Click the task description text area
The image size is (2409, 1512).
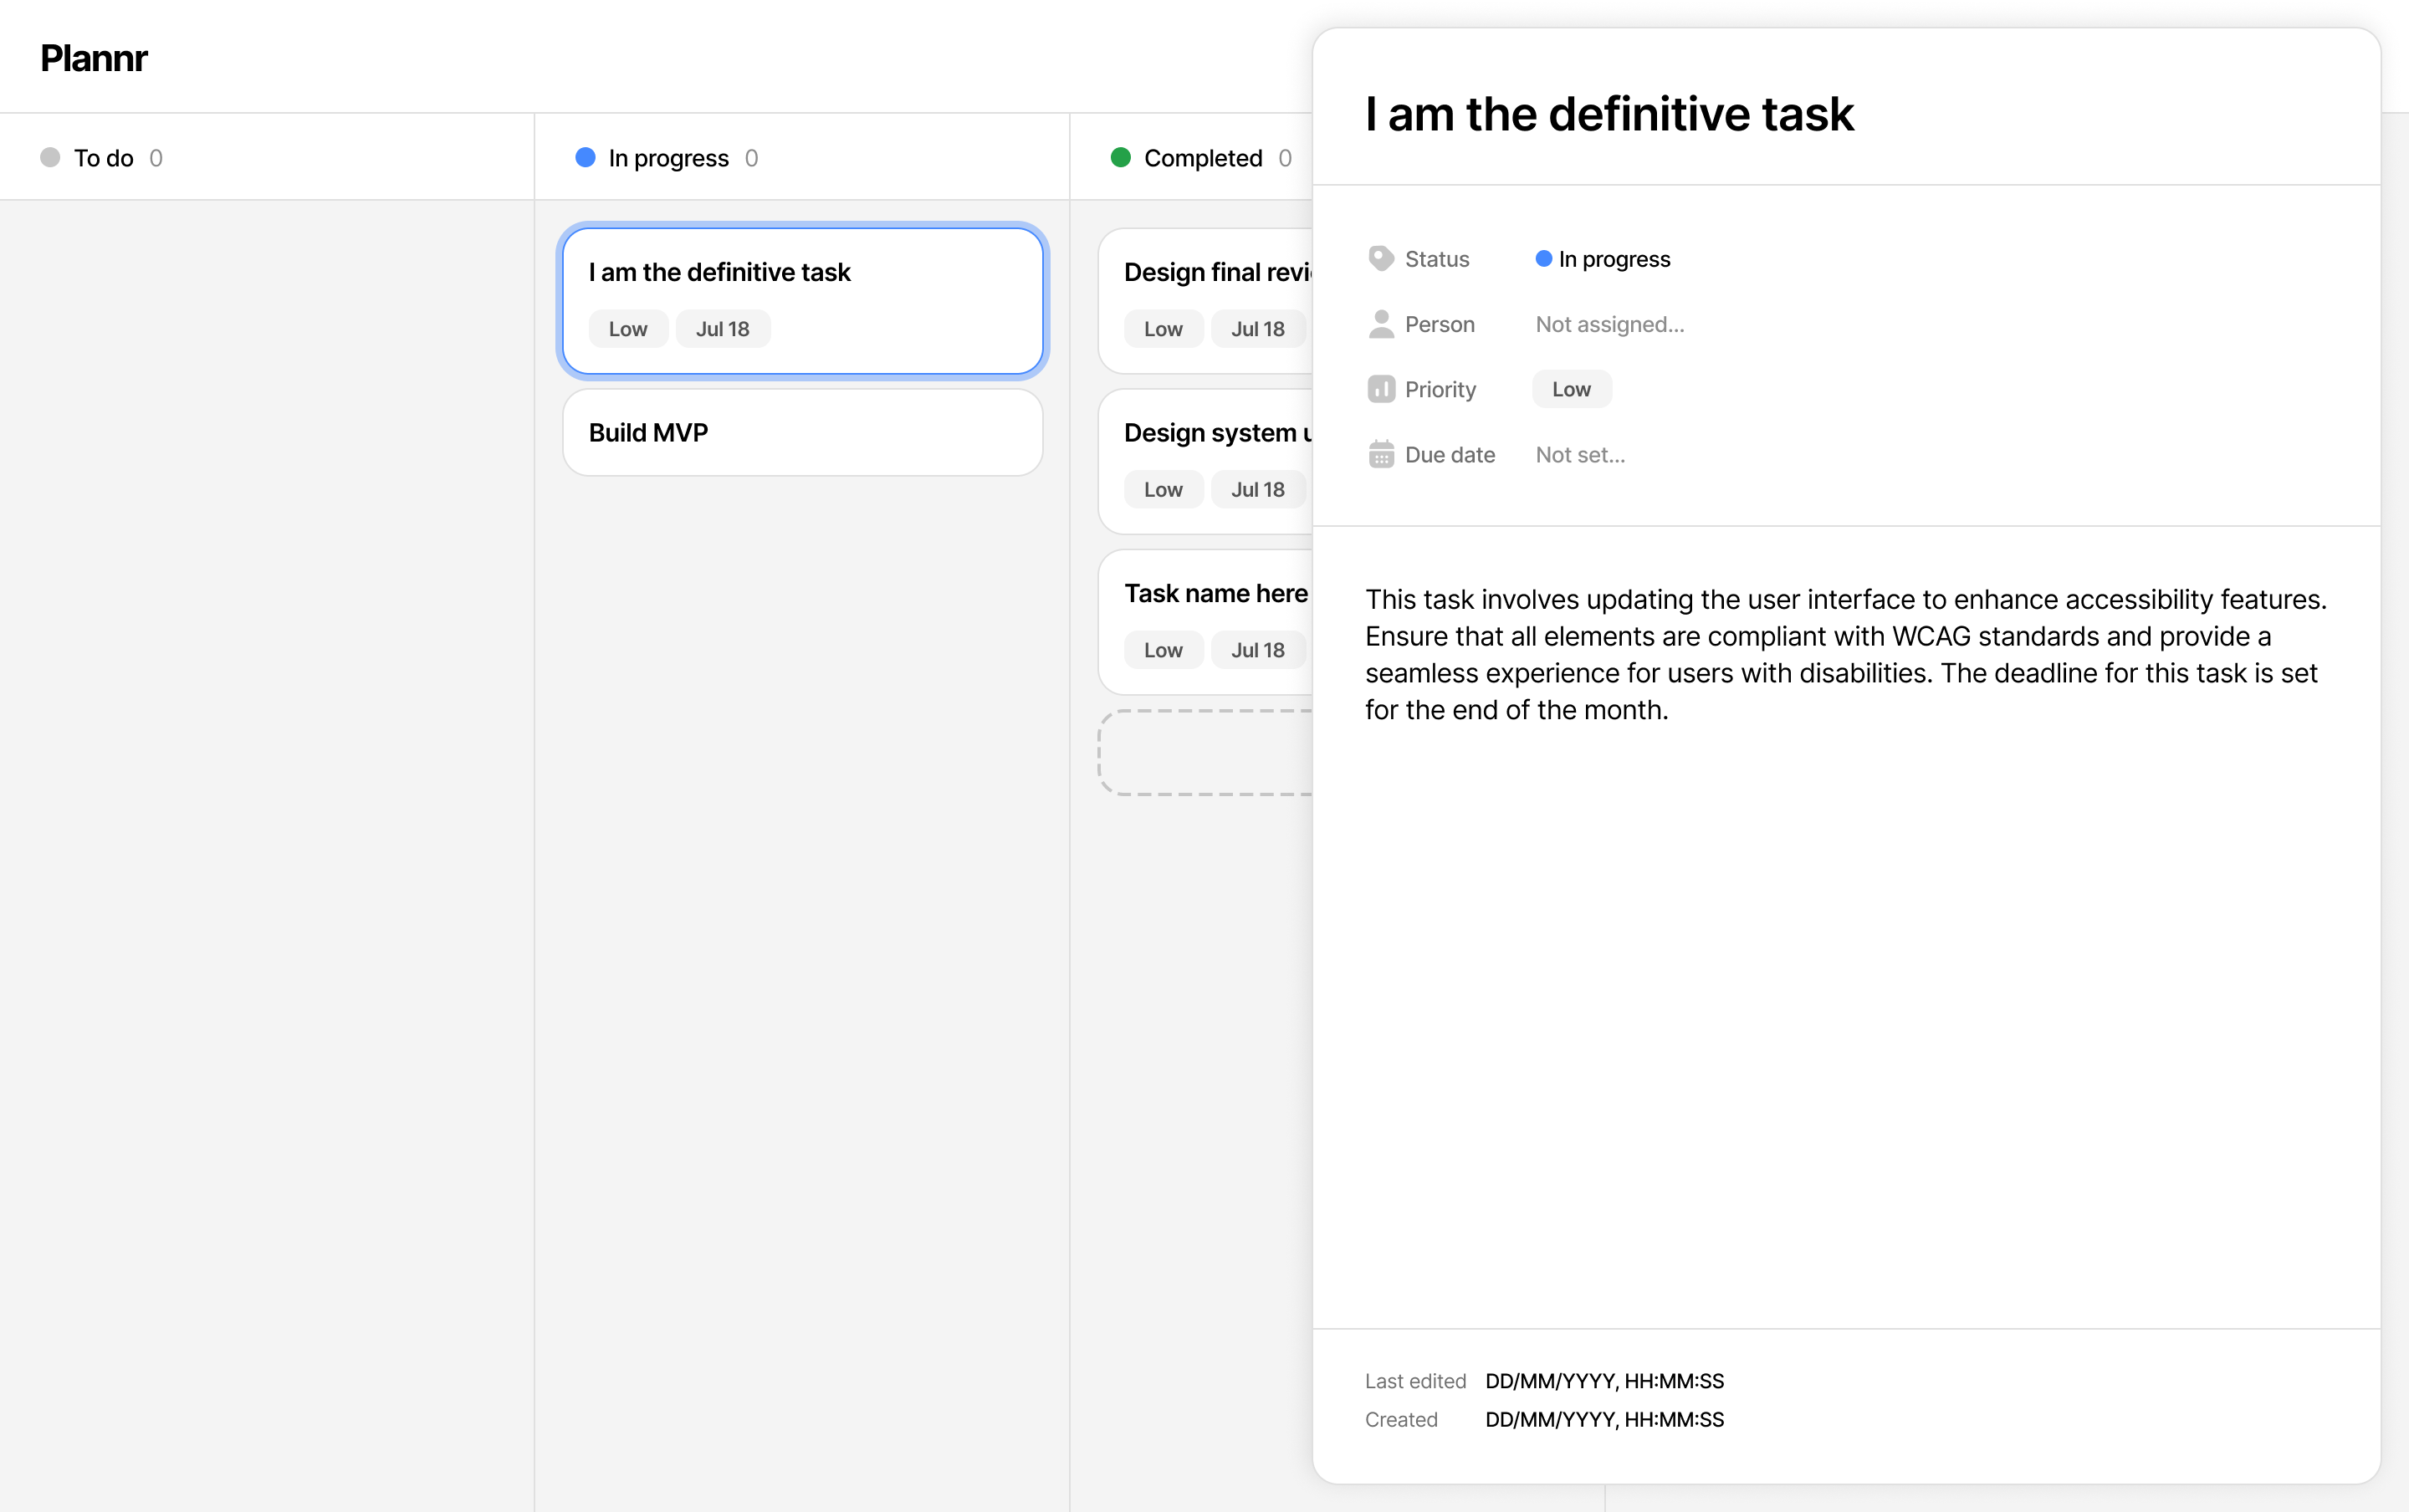pyautogui.click(x=1845, y=654)
